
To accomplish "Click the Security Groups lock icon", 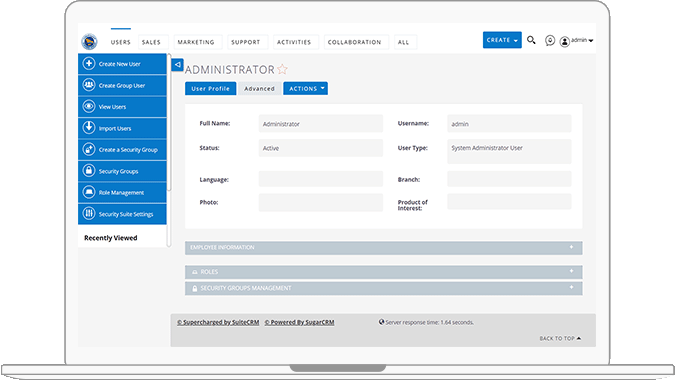I will 89,171.
